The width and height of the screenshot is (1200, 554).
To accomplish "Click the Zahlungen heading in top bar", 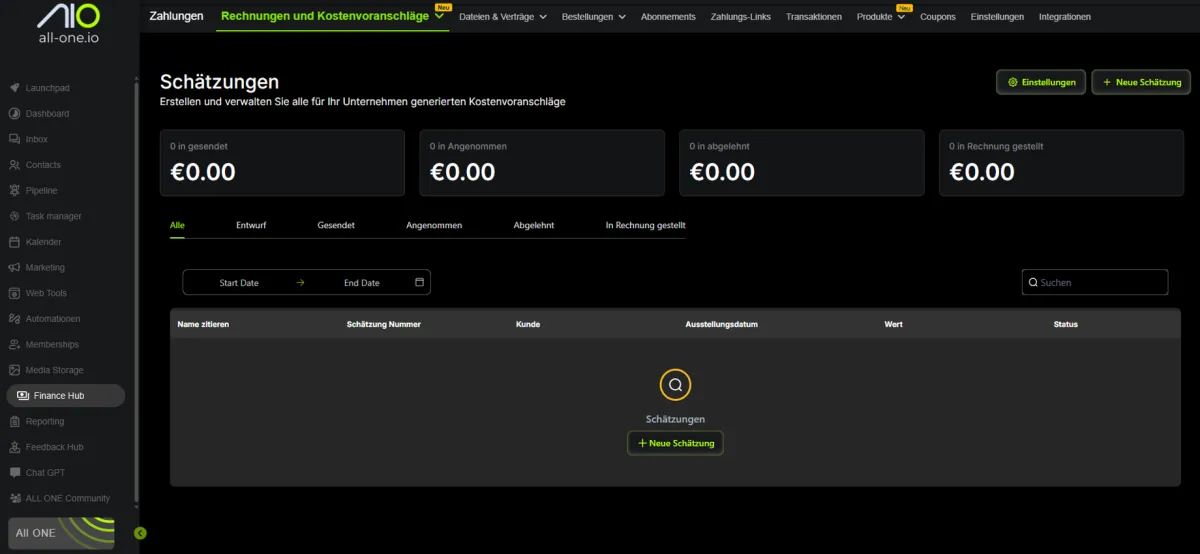I will [x=176, y=16].
